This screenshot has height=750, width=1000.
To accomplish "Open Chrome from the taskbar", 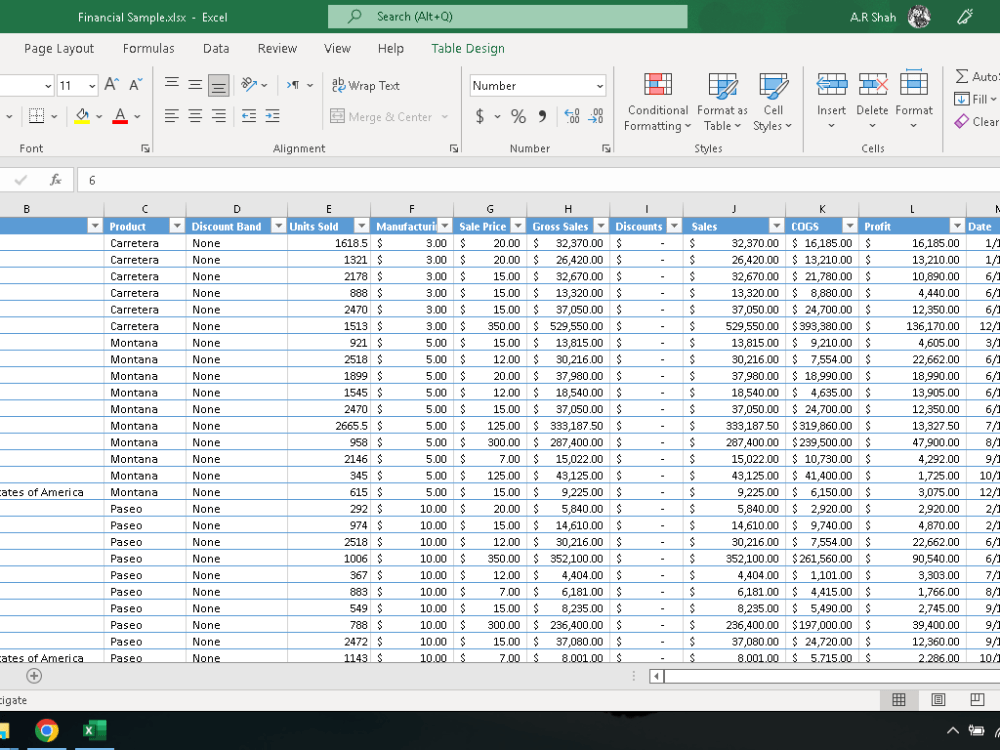I will tap(47, 731).
